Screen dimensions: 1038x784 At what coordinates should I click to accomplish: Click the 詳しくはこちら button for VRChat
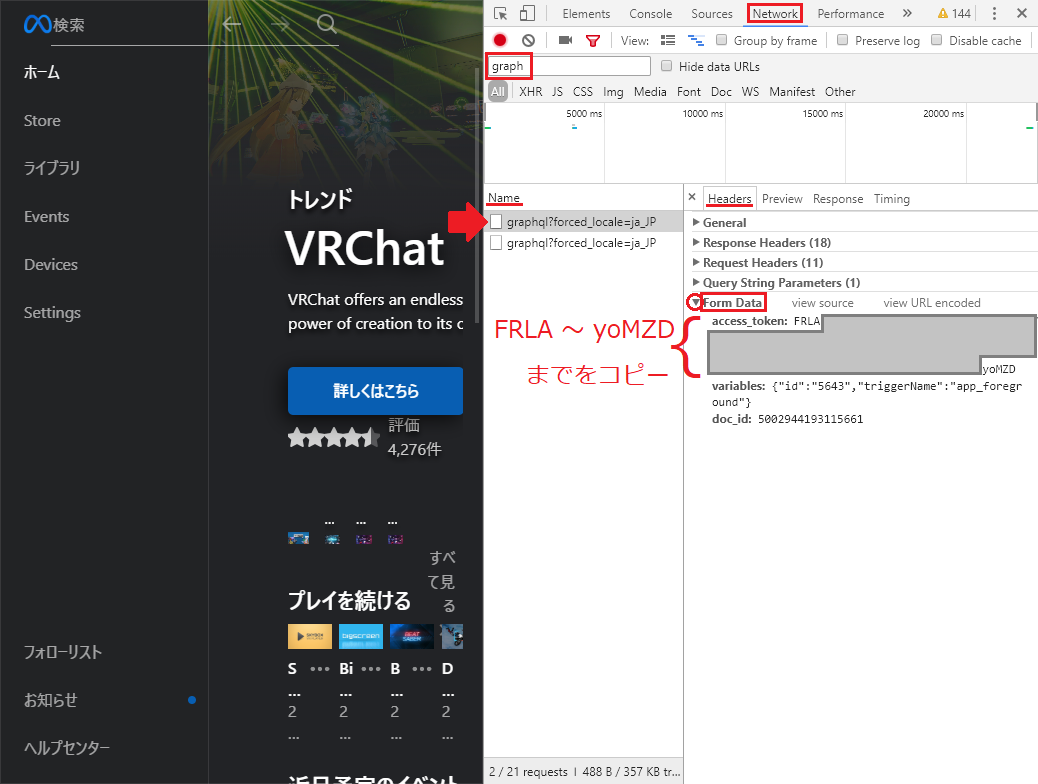tap(375, 391)
